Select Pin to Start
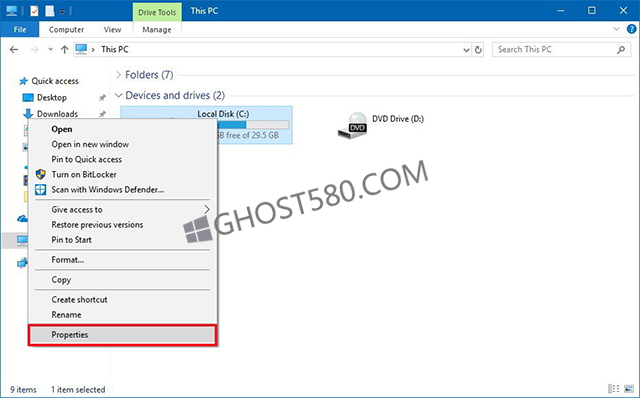 [122, 240]
